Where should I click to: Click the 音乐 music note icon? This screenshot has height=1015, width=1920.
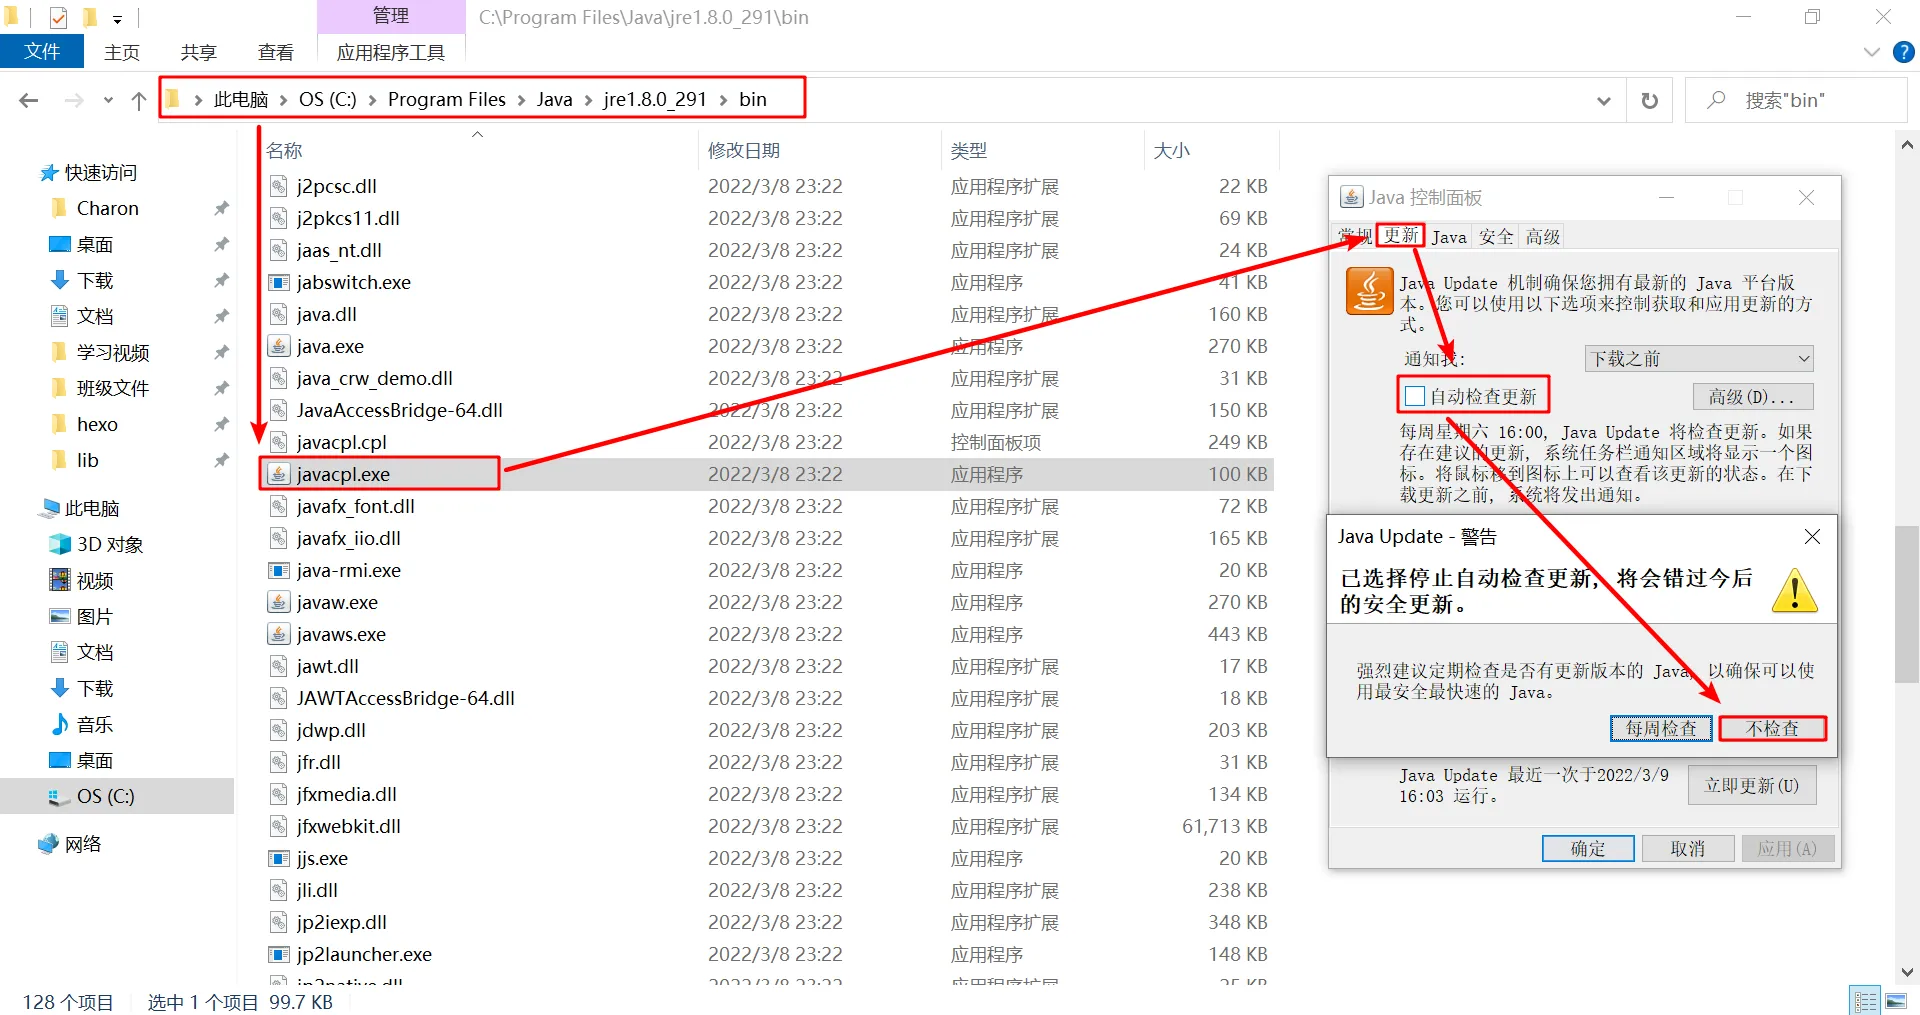pyautogui.click(x=60, y=724)
